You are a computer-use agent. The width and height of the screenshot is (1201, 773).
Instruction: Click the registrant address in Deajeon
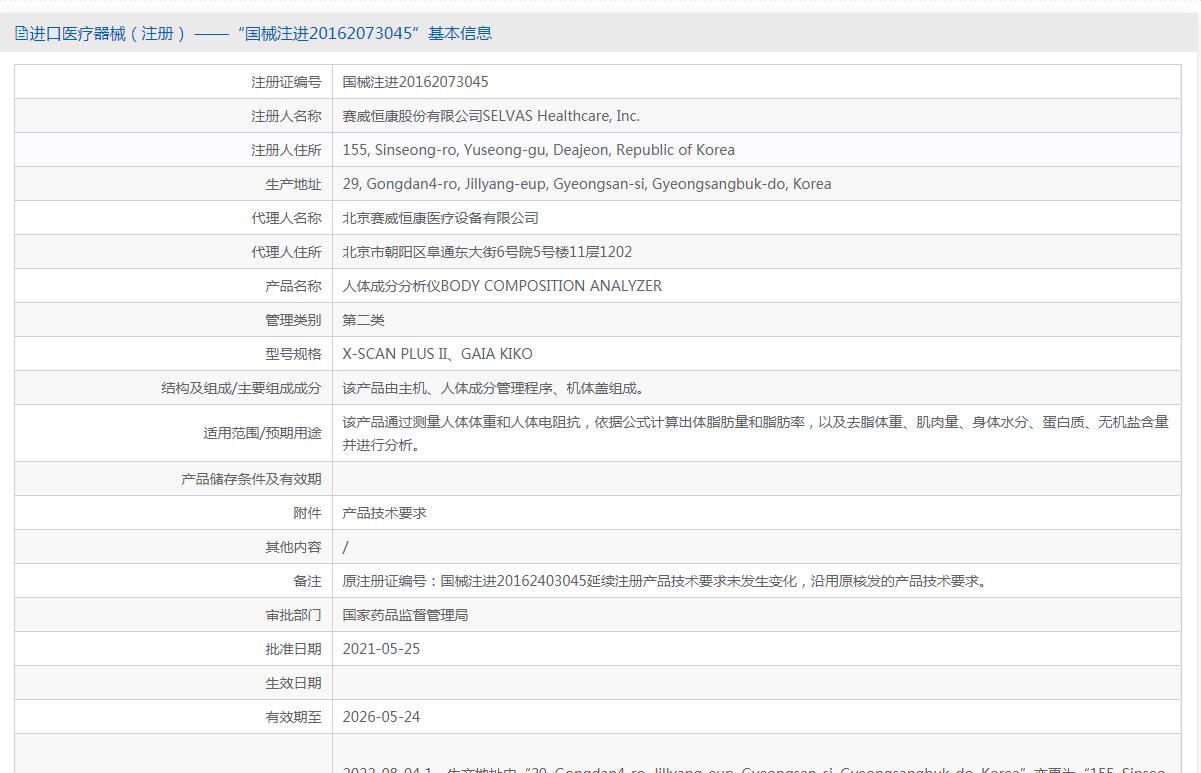pyautogui.click(x=538, y=150)
